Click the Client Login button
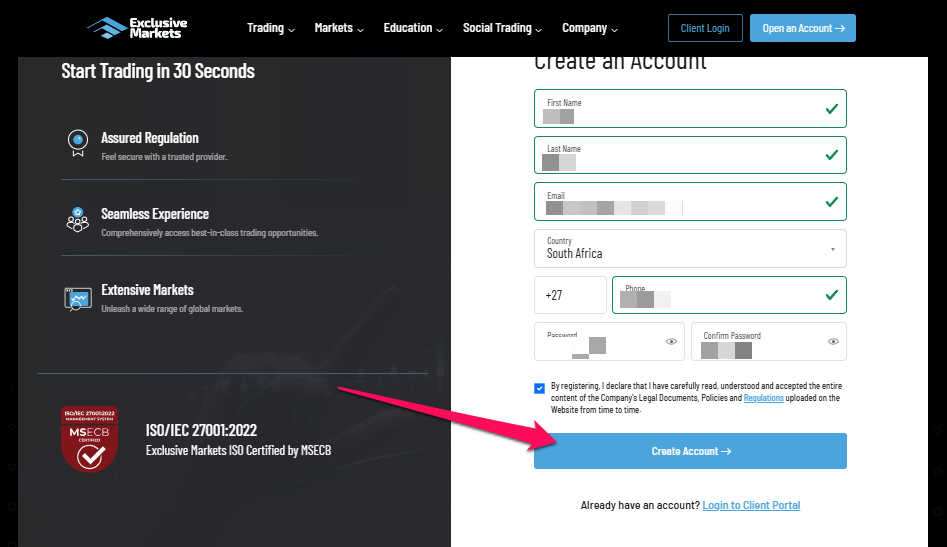The image size is (947, 547). [x=705, y=28]
